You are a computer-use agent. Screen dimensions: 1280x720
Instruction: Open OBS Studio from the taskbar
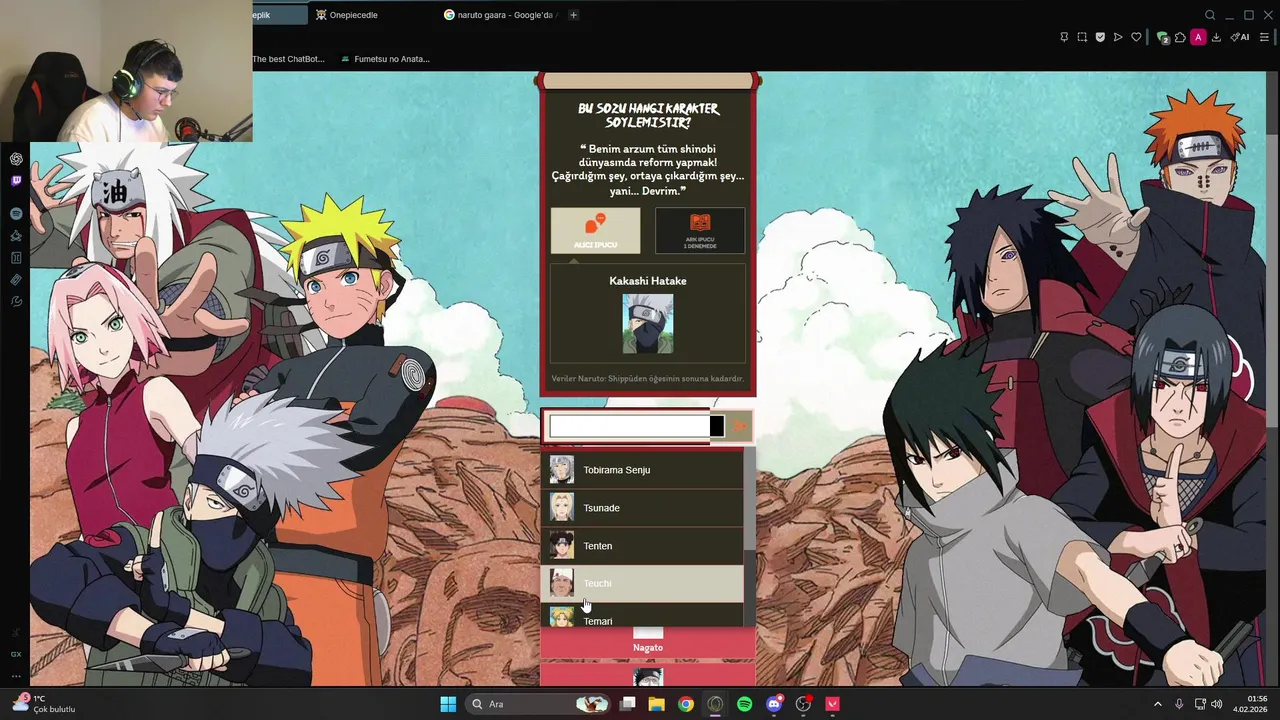(x=803, y=704)
